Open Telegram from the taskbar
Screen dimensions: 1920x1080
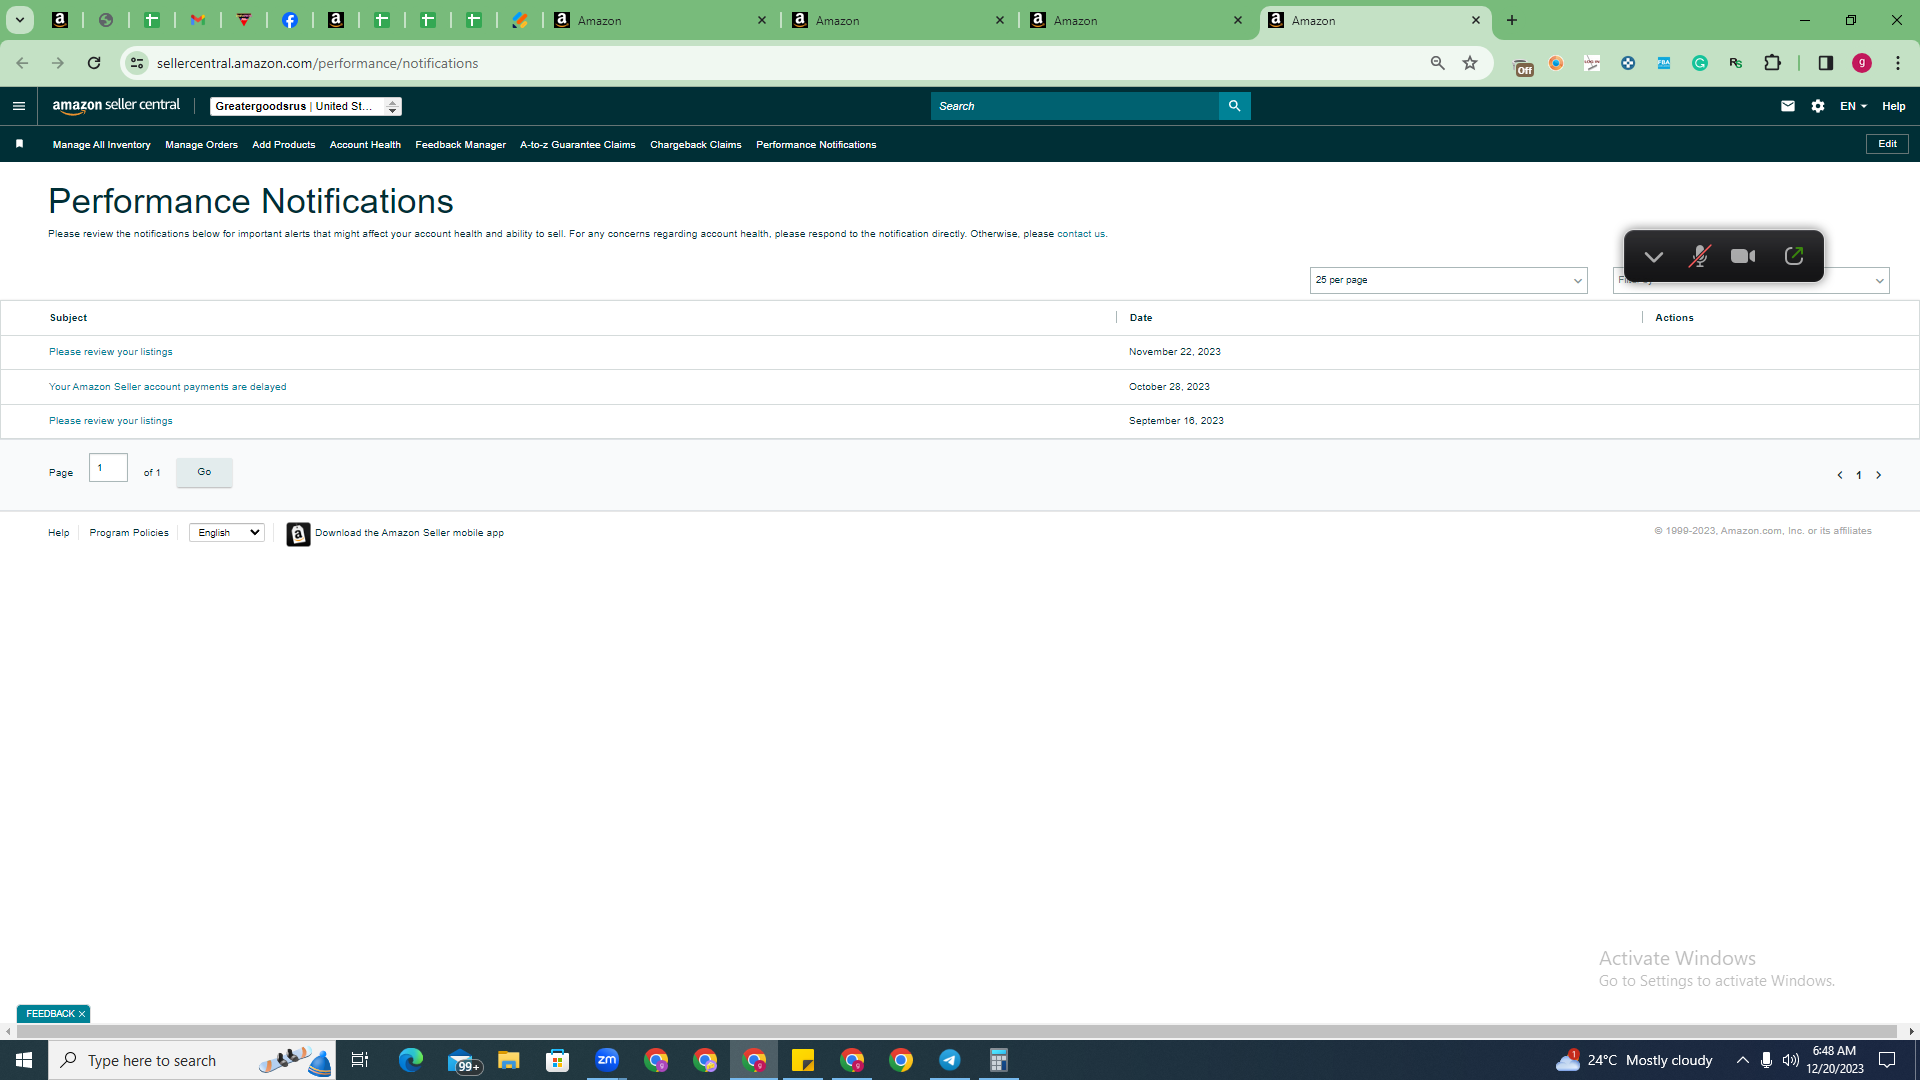point(950,1060)
